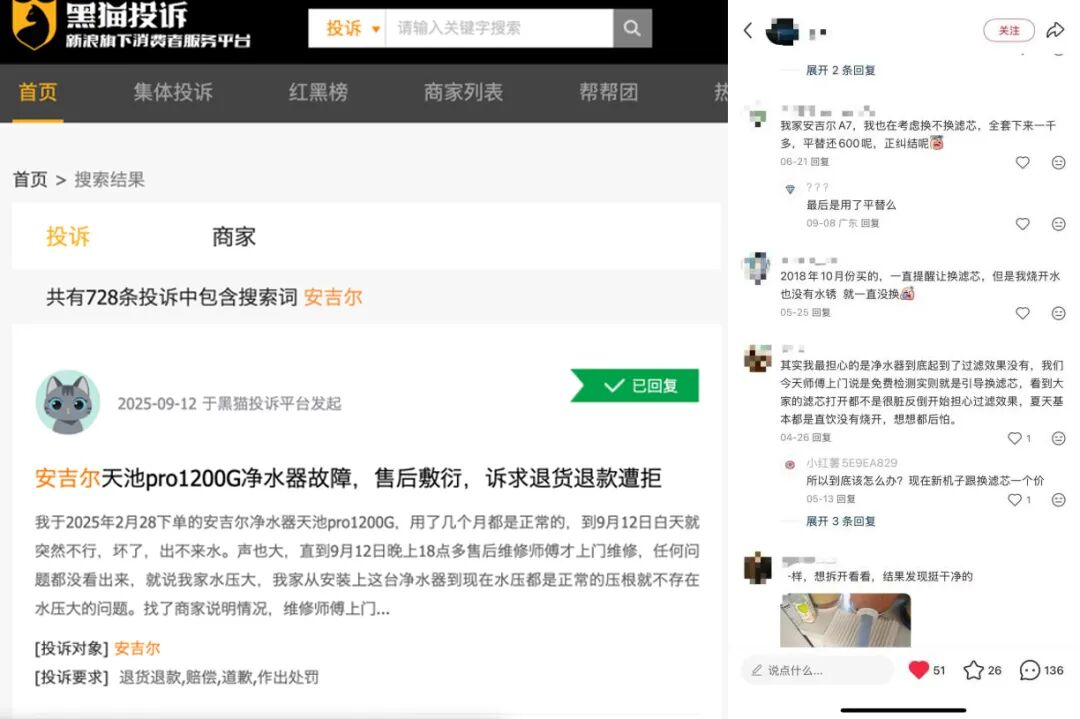This screenshot has width=1080, height=719.
Task: Go back with the left chevron
Action: coord(749,30)
